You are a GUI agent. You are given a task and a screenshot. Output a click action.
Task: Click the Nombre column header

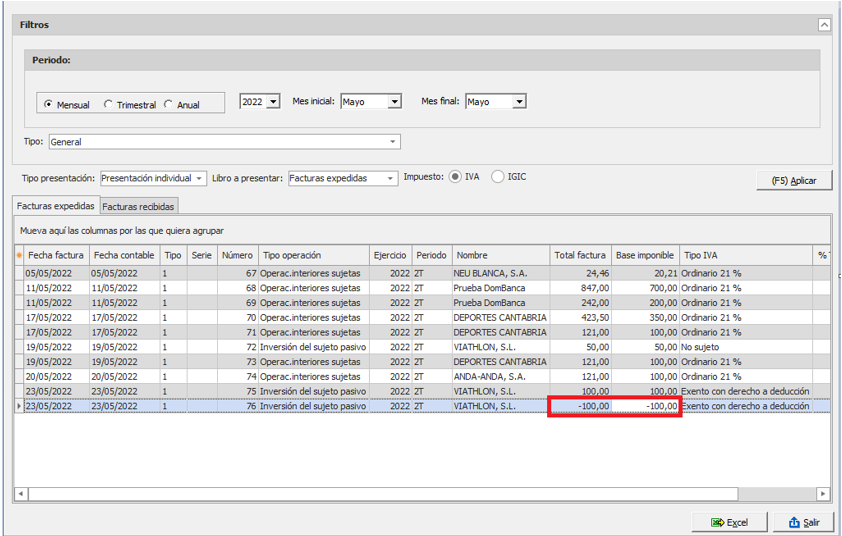[500, 255]
